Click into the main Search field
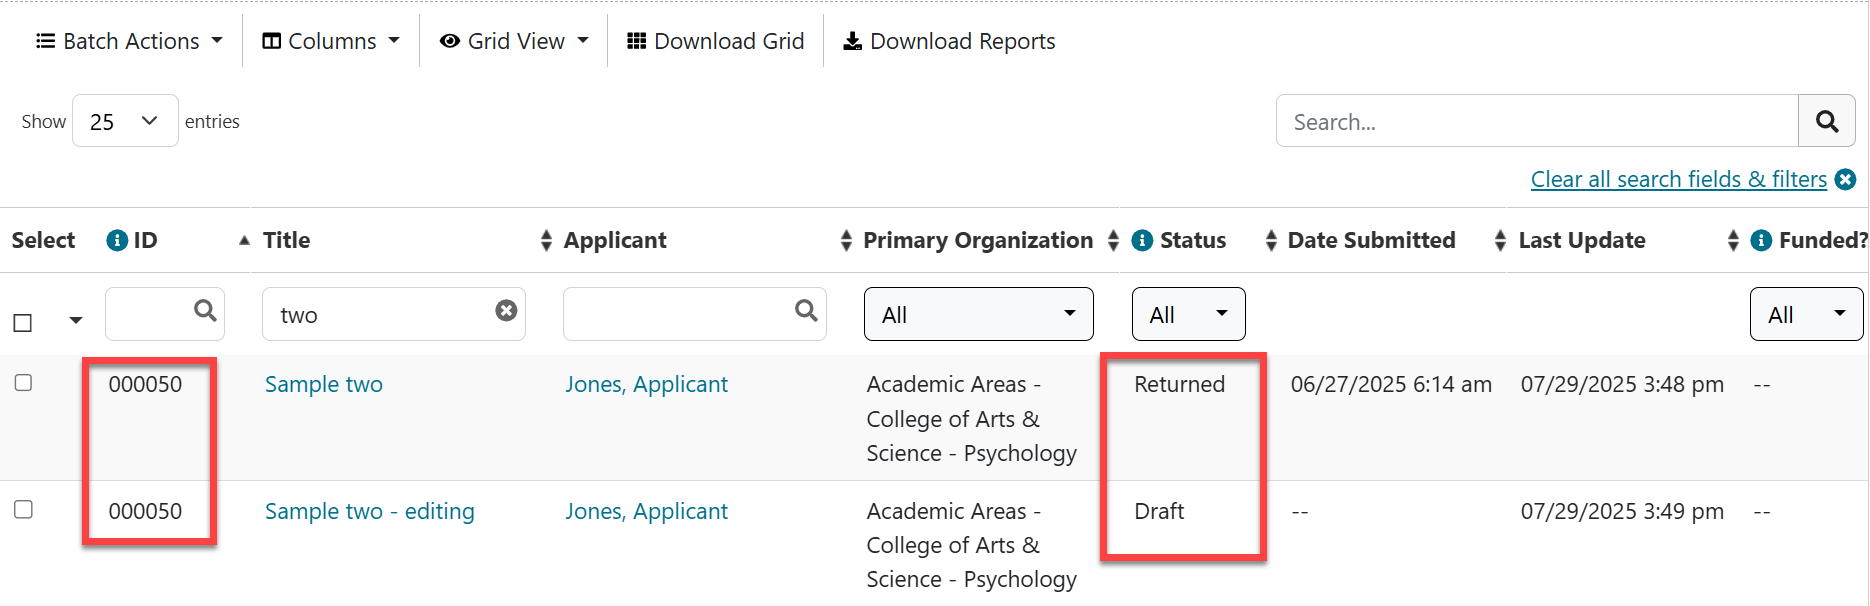This screenshot has height=606, width=1870. click(1536, 121)
